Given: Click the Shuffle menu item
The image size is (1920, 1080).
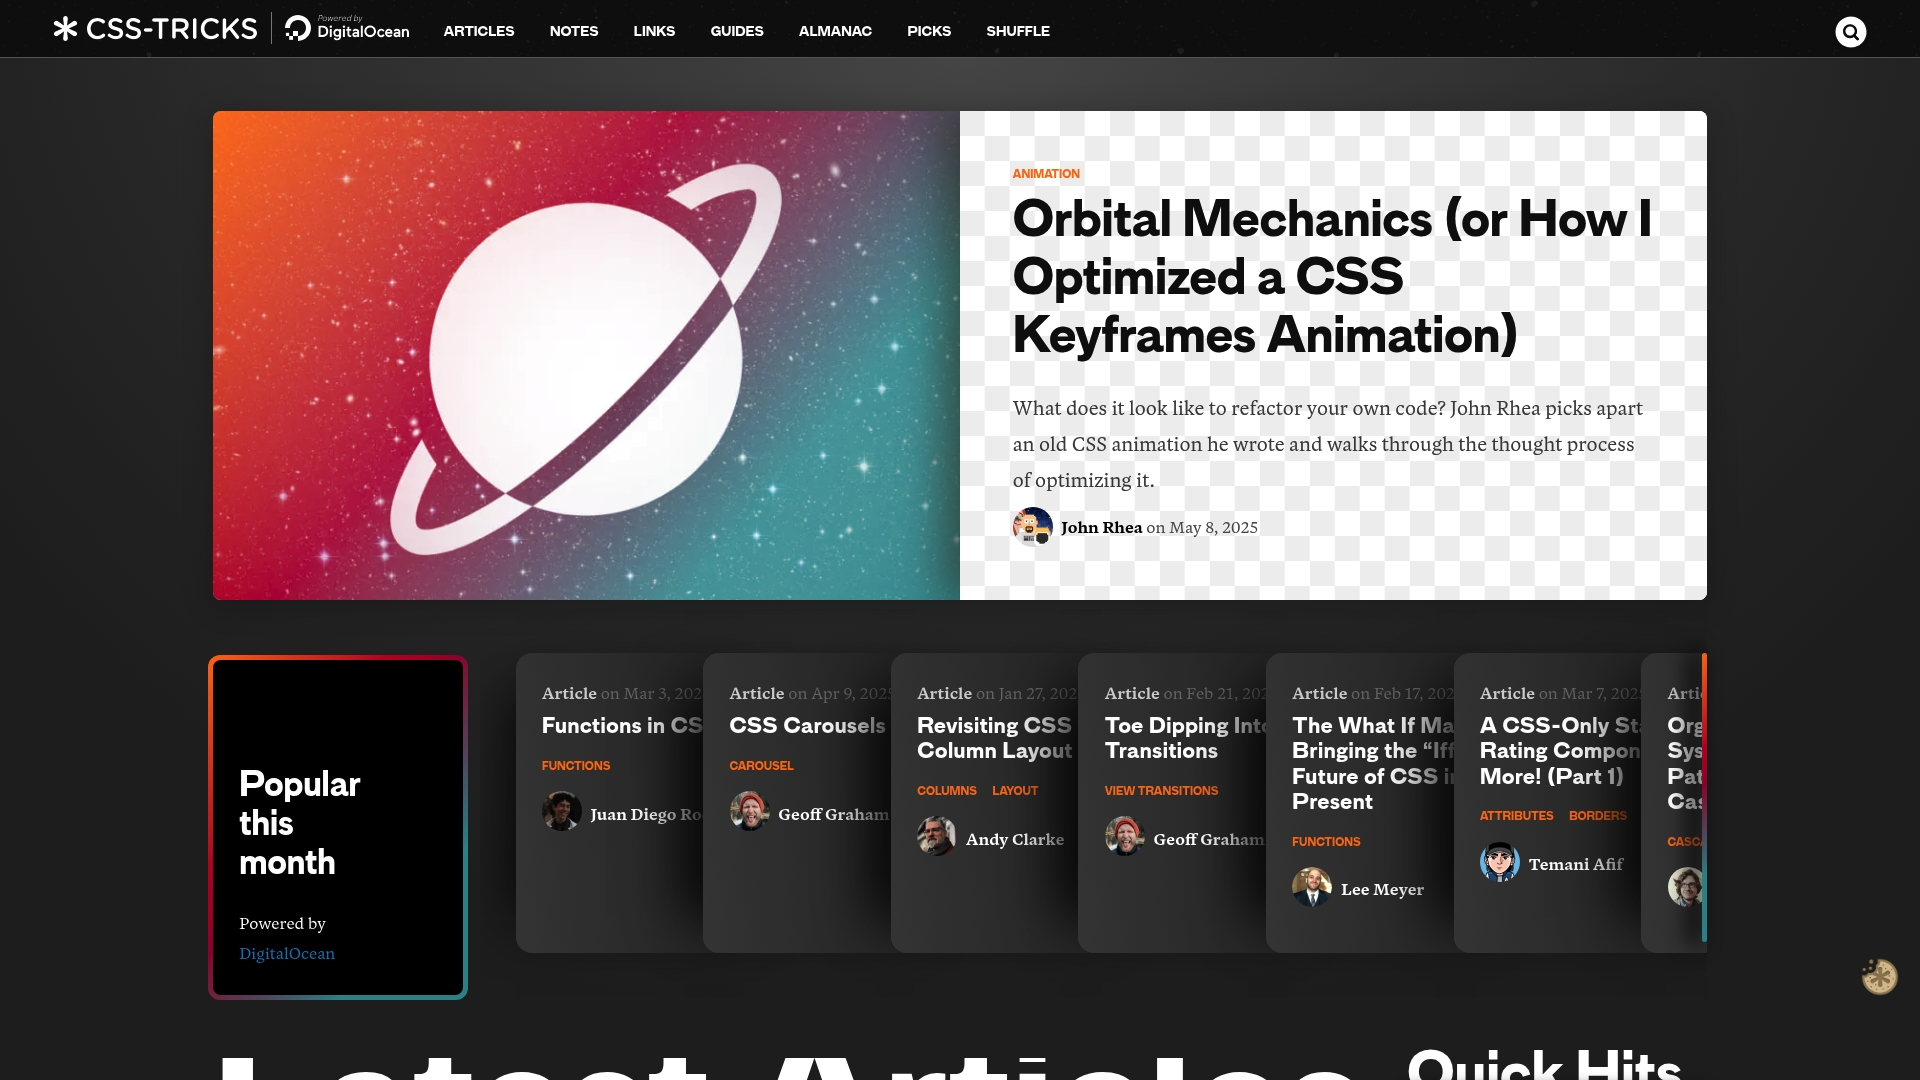Looking at the screenshot, I should pyautogui.click(x=1018, y=31).
